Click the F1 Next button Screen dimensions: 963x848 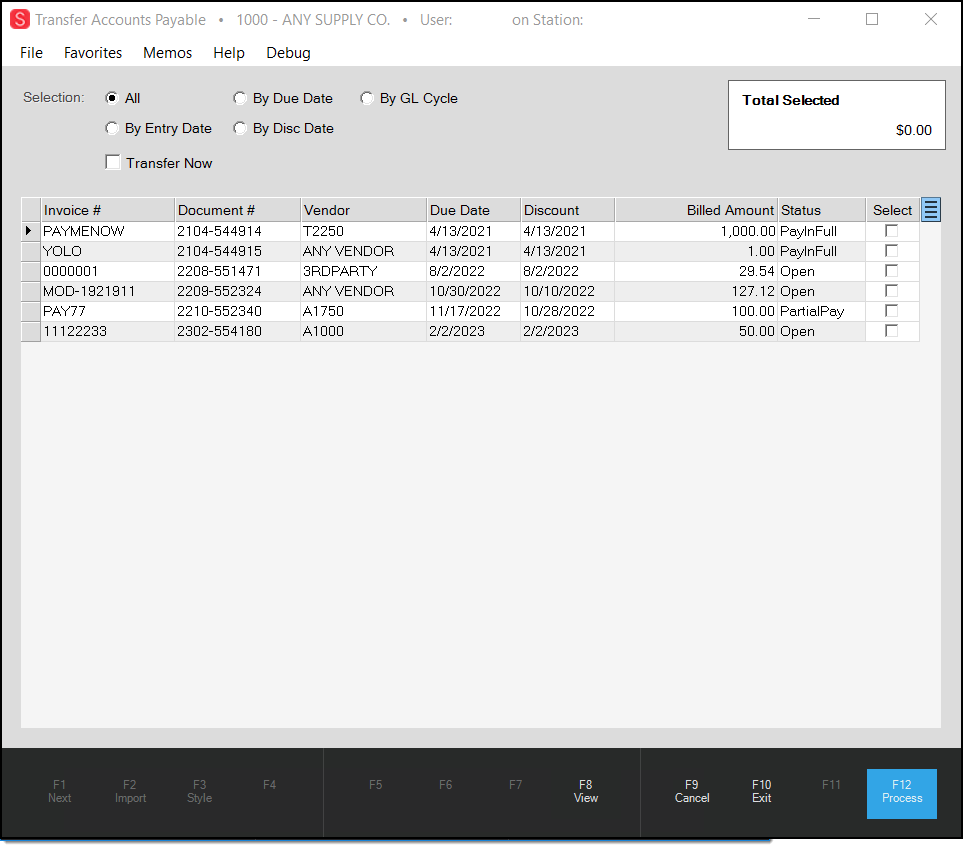pyautogui.click(x=60, y=792)
